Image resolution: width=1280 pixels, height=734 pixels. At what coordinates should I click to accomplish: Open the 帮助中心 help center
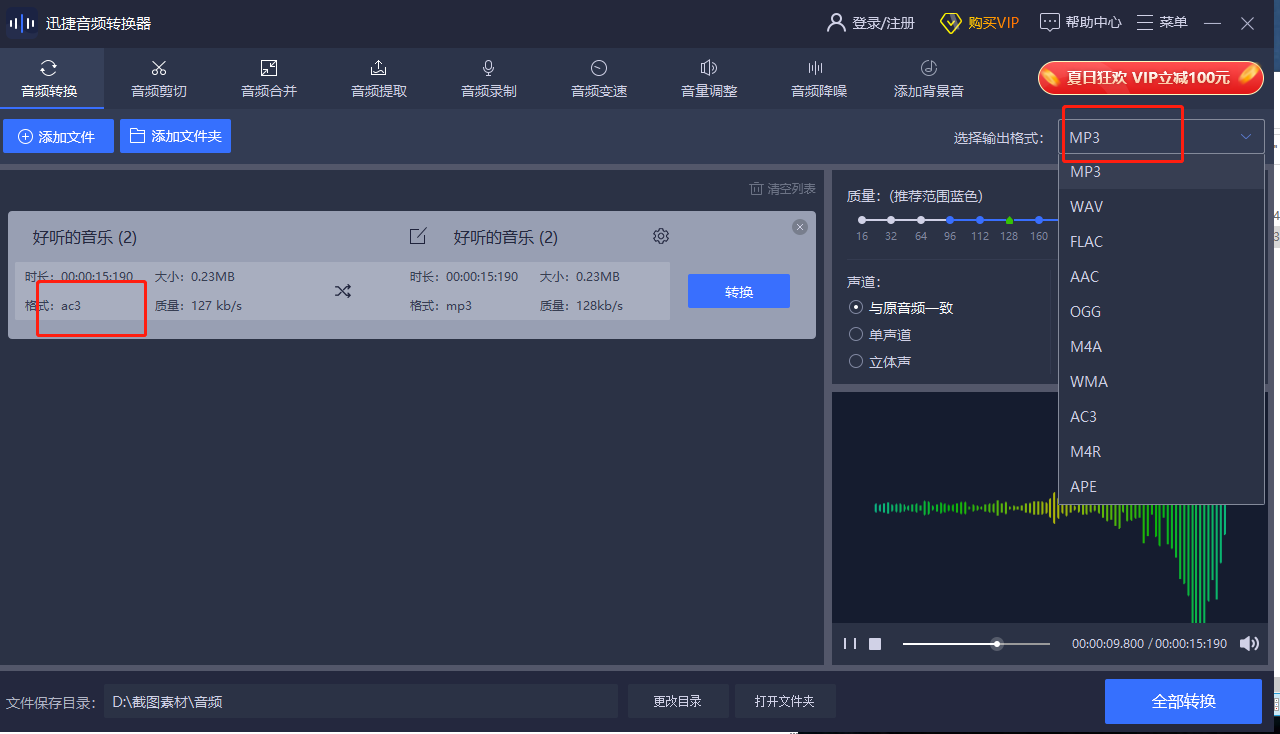pos(1081,22)
